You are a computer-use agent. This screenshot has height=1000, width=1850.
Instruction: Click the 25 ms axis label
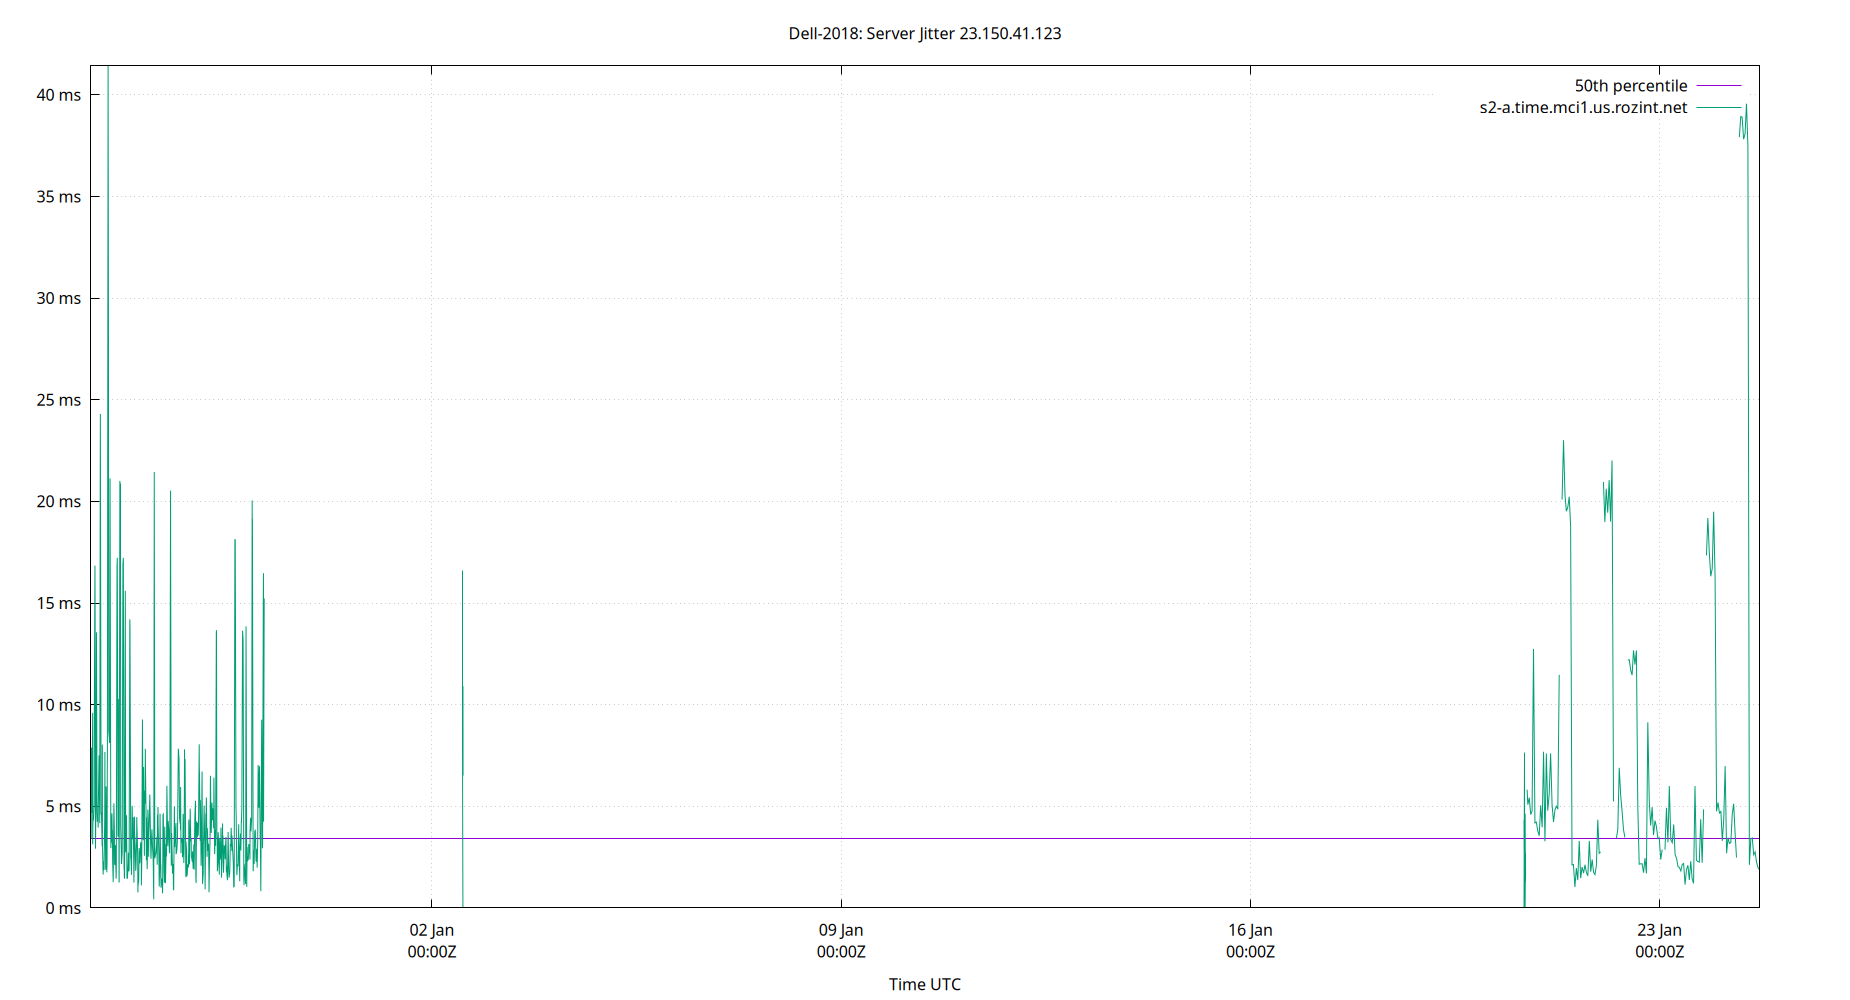click(x=59, y=400)
